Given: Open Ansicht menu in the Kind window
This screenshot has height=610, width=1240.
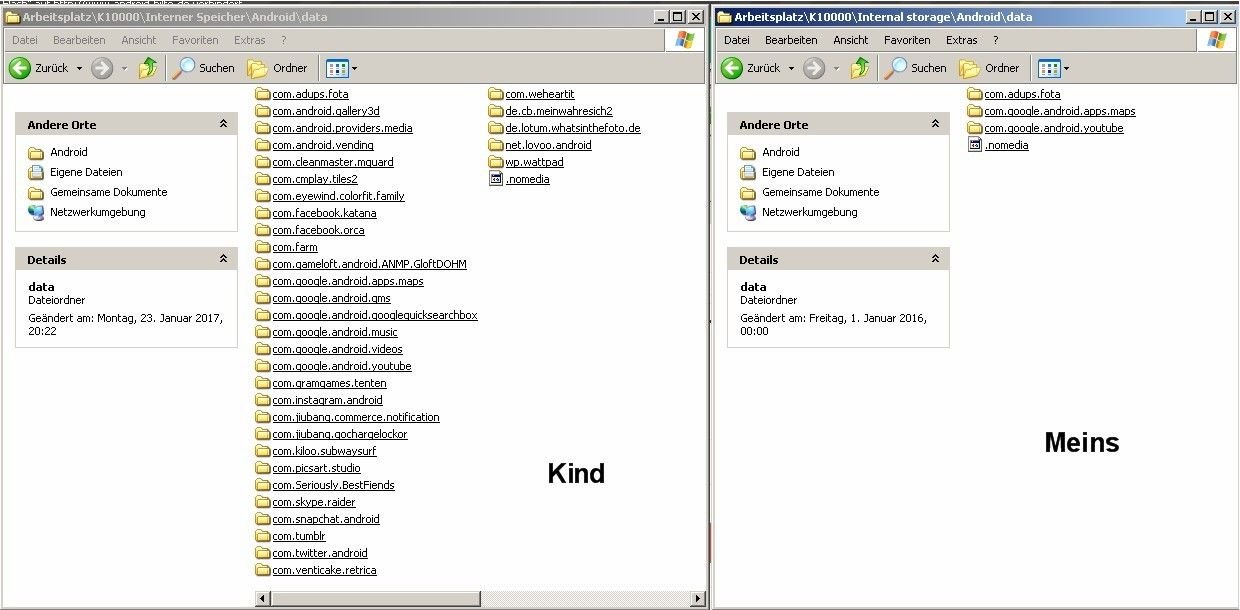Looking at the screenshot, I should 139,40.
